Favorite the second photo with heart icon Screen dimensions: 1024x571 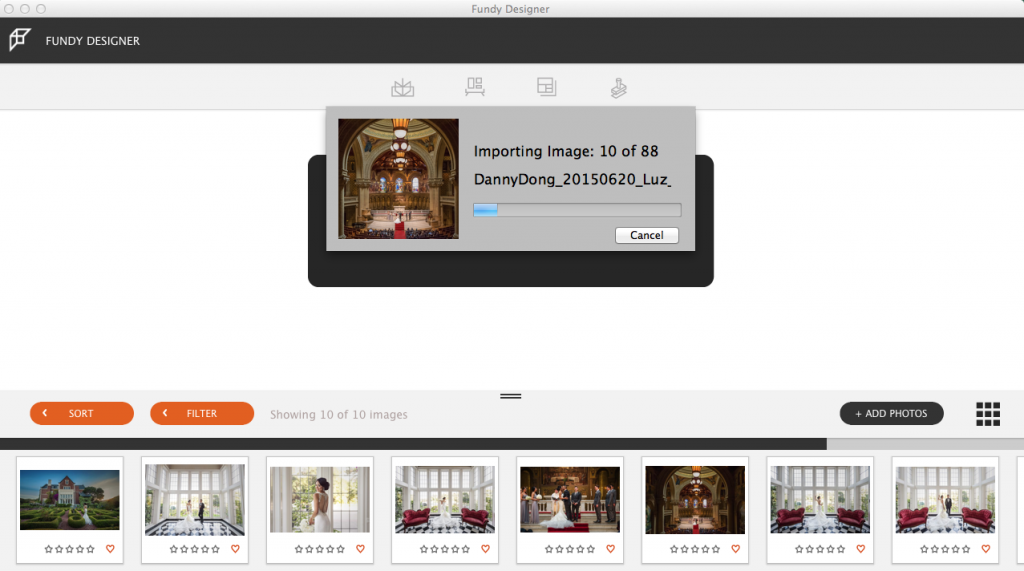pyautogui.click(x=235, y=549)
